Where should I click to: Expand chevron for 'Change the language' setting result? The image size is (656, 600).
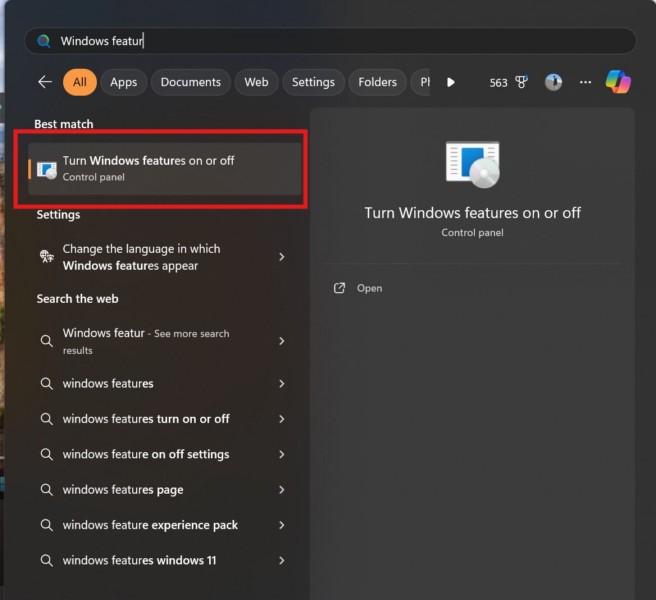[x=282, y=257]
